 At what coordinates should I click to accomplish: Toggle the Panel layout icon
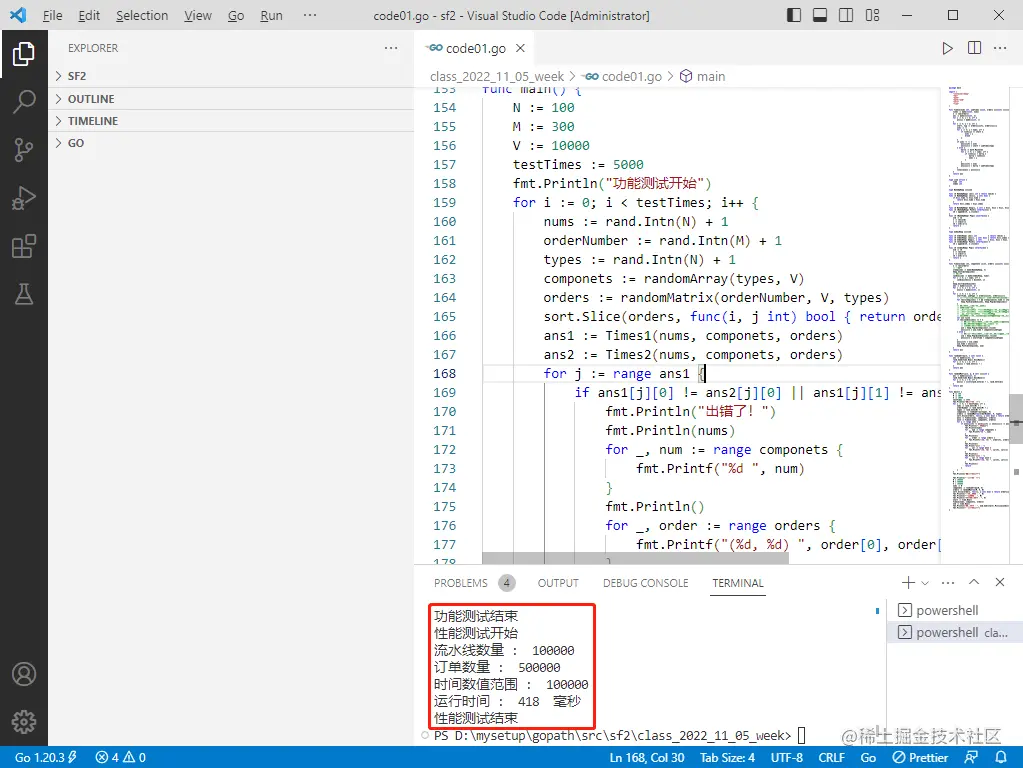tap(820, 15)
